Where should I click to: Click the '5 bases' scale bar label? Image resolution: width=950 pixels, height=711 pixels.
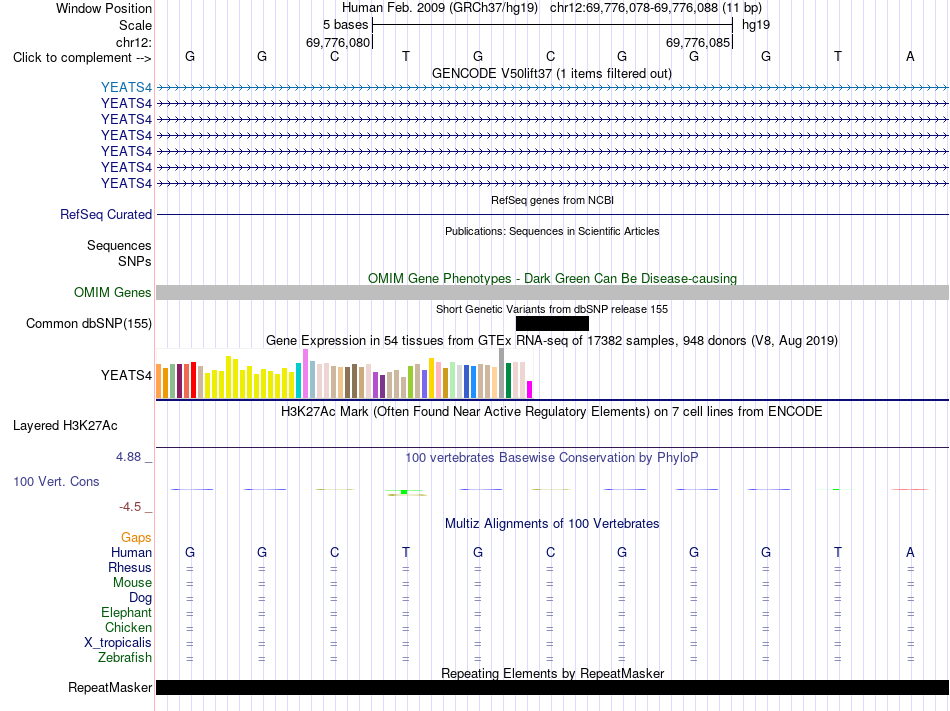click(x=345, y=25)
